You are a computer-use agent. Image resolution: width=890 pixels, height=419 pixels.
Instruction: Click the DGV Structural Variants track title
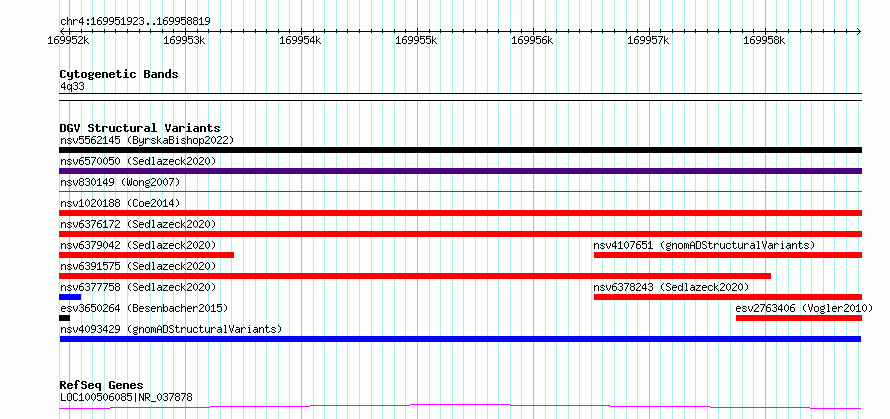point(140,128)
